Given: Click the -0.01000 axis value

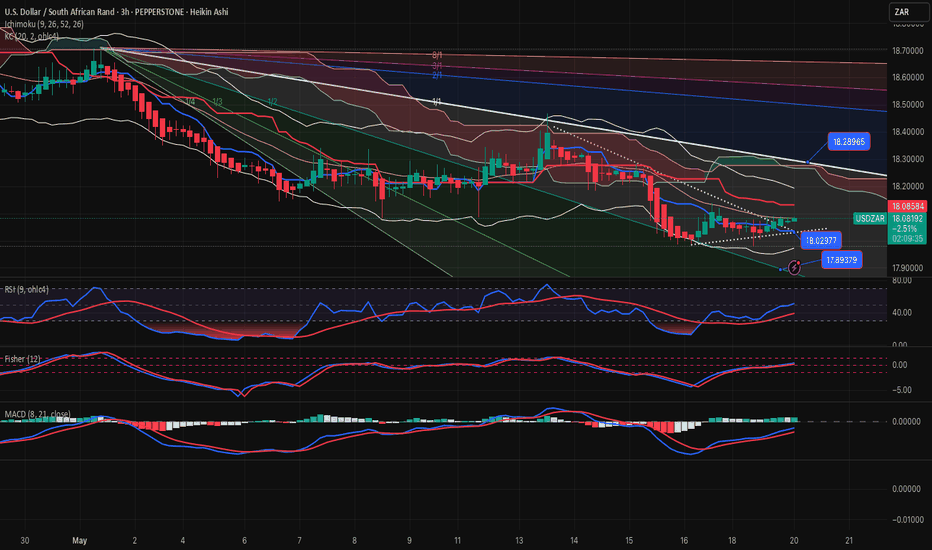Looking at the screenshot, I should [908, 520].
